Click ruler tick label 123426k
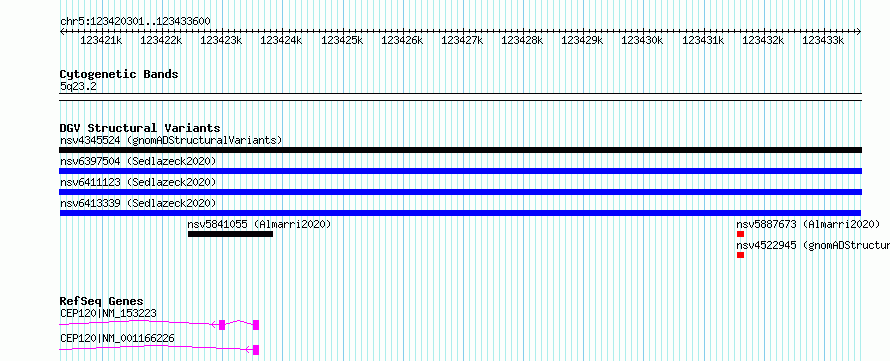 402,40
